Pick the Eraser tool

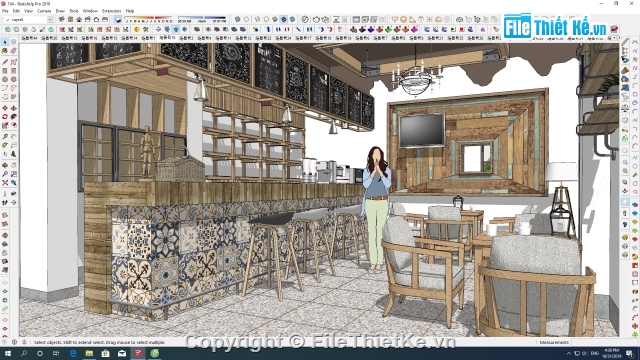tap(13, 51)
